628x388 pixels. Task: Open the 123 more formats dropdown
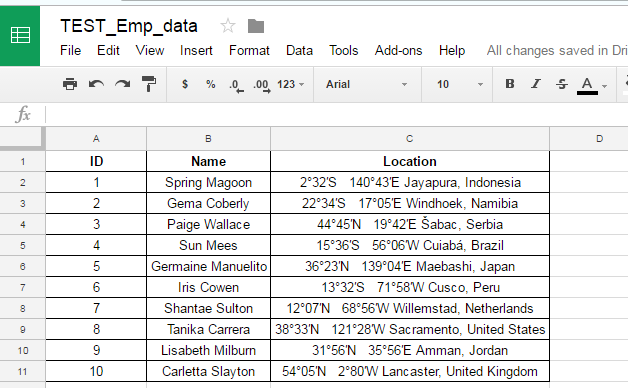point(290,84)
